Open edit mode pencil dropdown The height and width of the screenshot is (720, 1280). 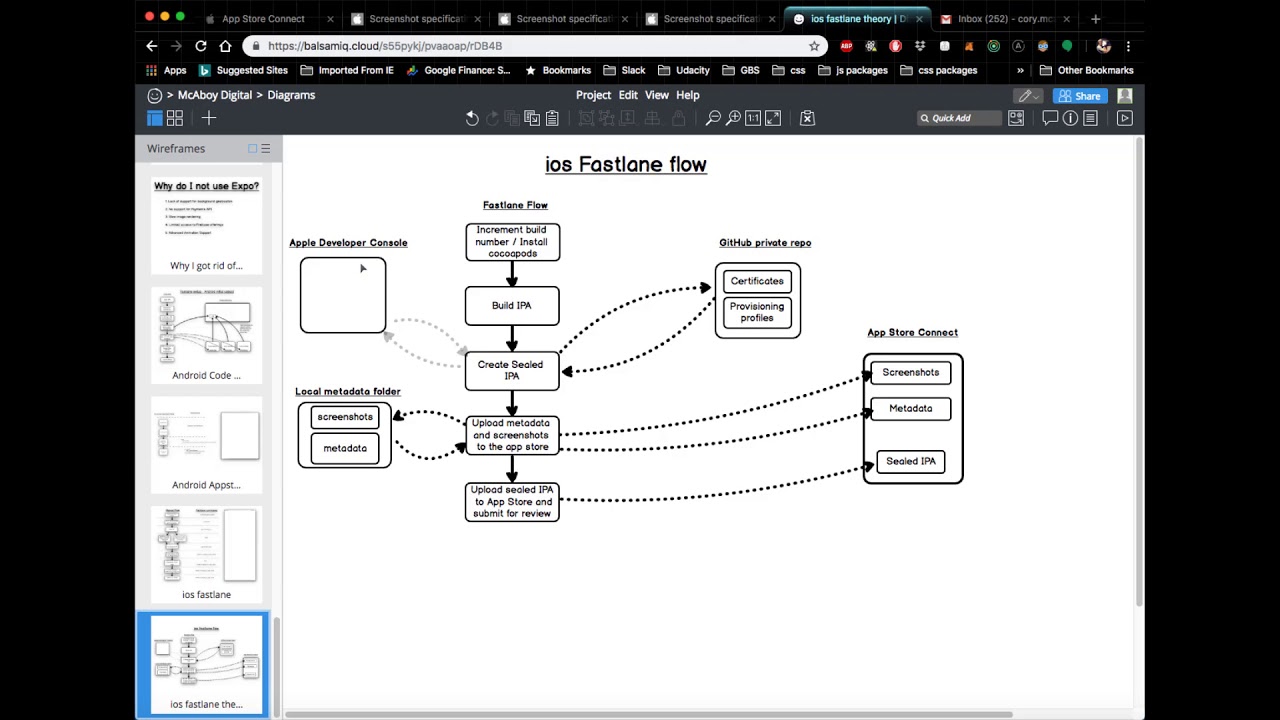(1028, 96)
